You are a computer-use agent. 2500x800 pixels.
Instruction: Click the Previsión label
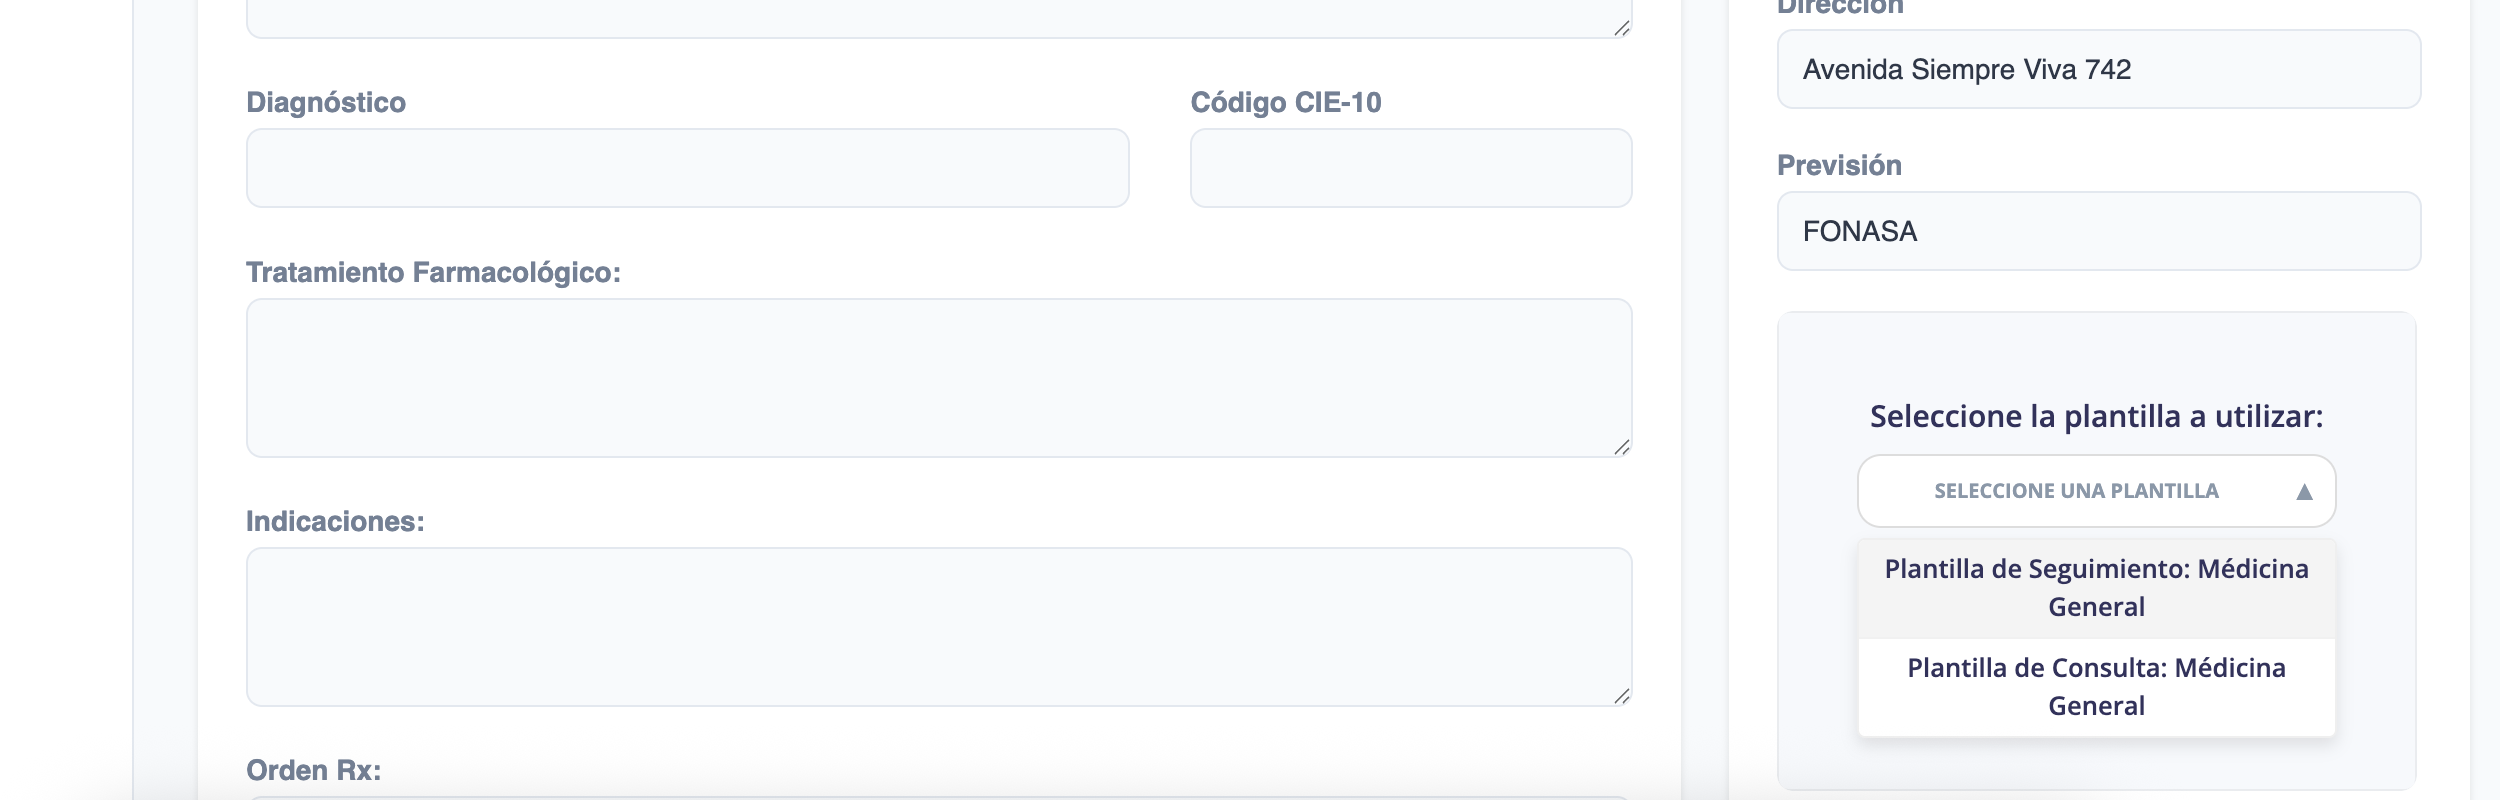pos(1840,165)
